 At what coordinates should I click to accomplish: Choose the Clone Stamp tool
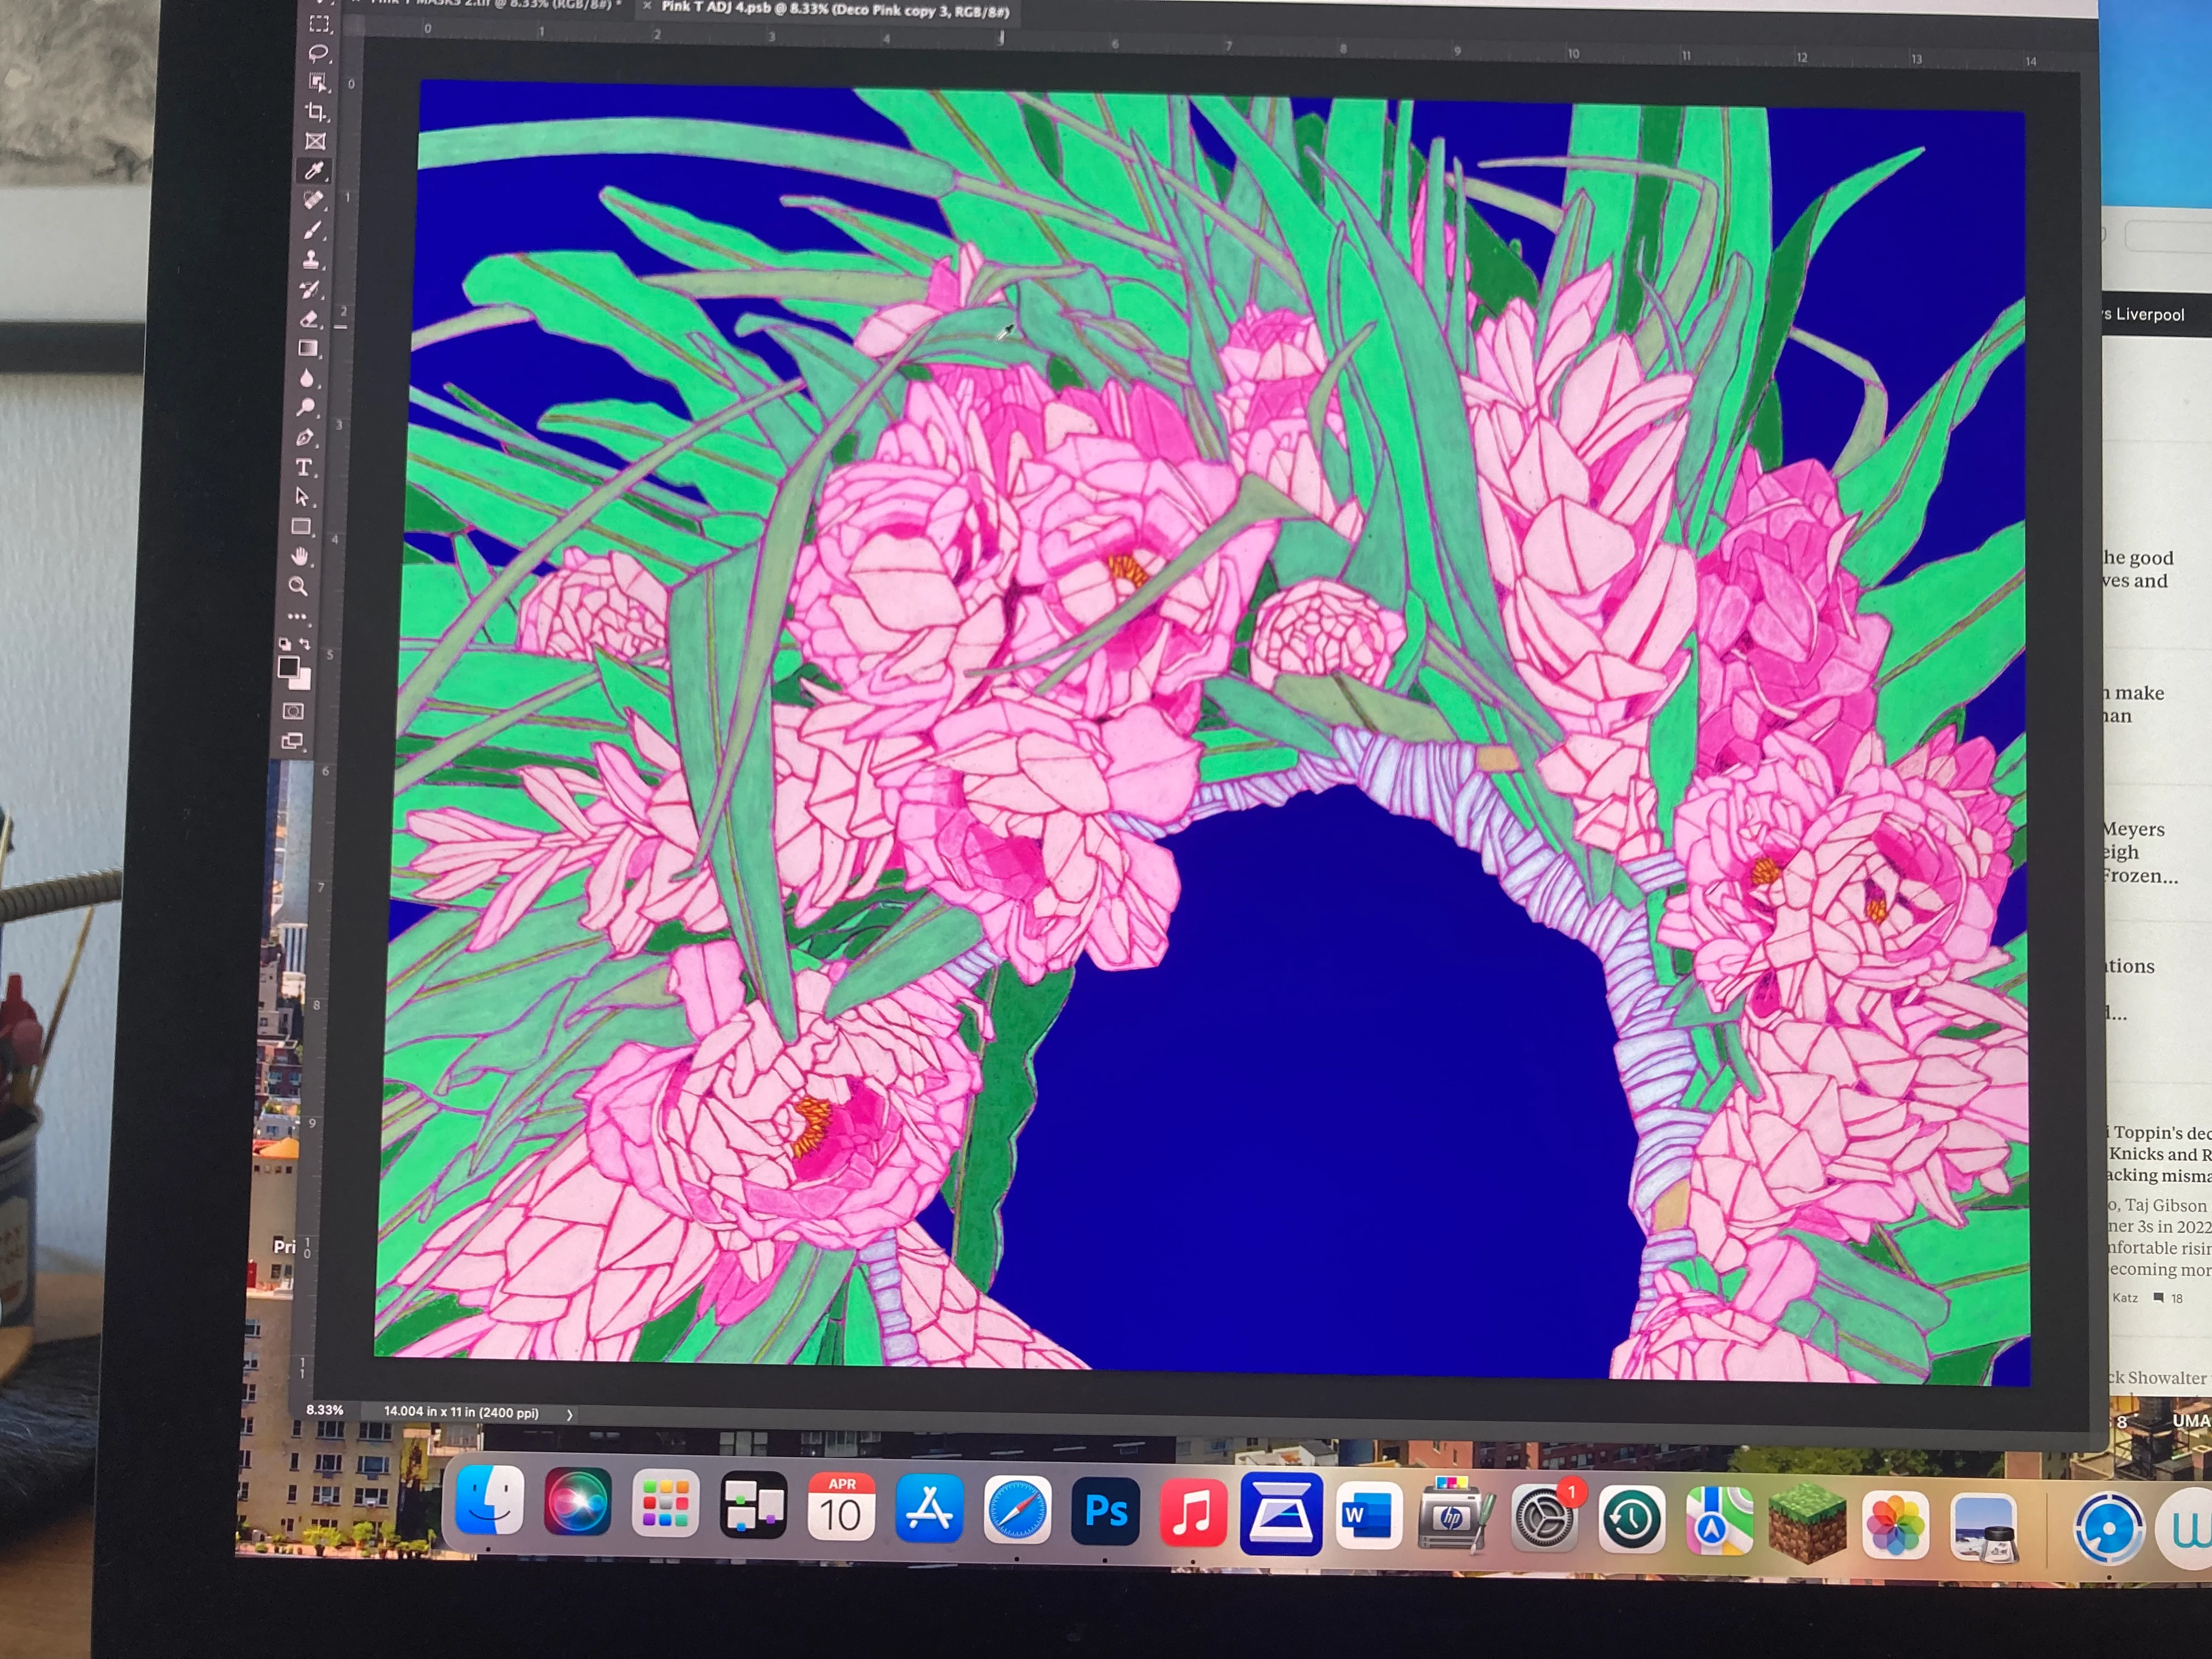[311, 260]
